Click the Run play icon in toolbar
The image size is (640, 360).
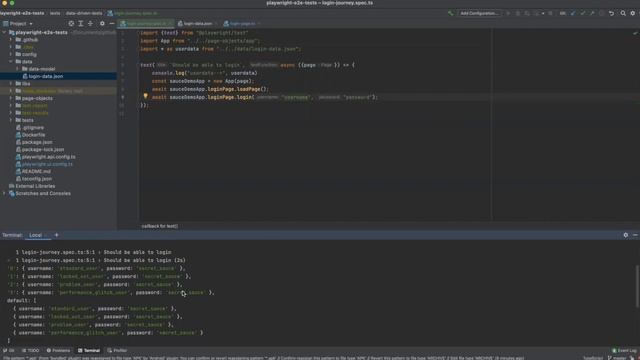coord(508,13)
